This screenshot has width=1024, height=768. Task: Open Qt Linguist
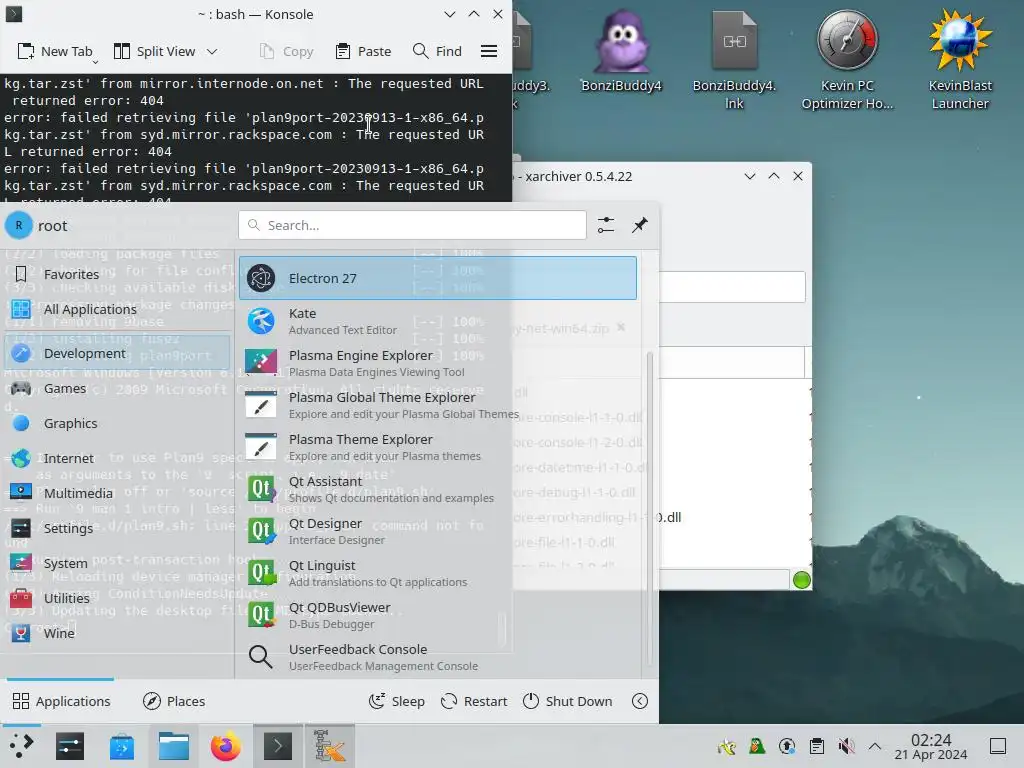point(438,573)
